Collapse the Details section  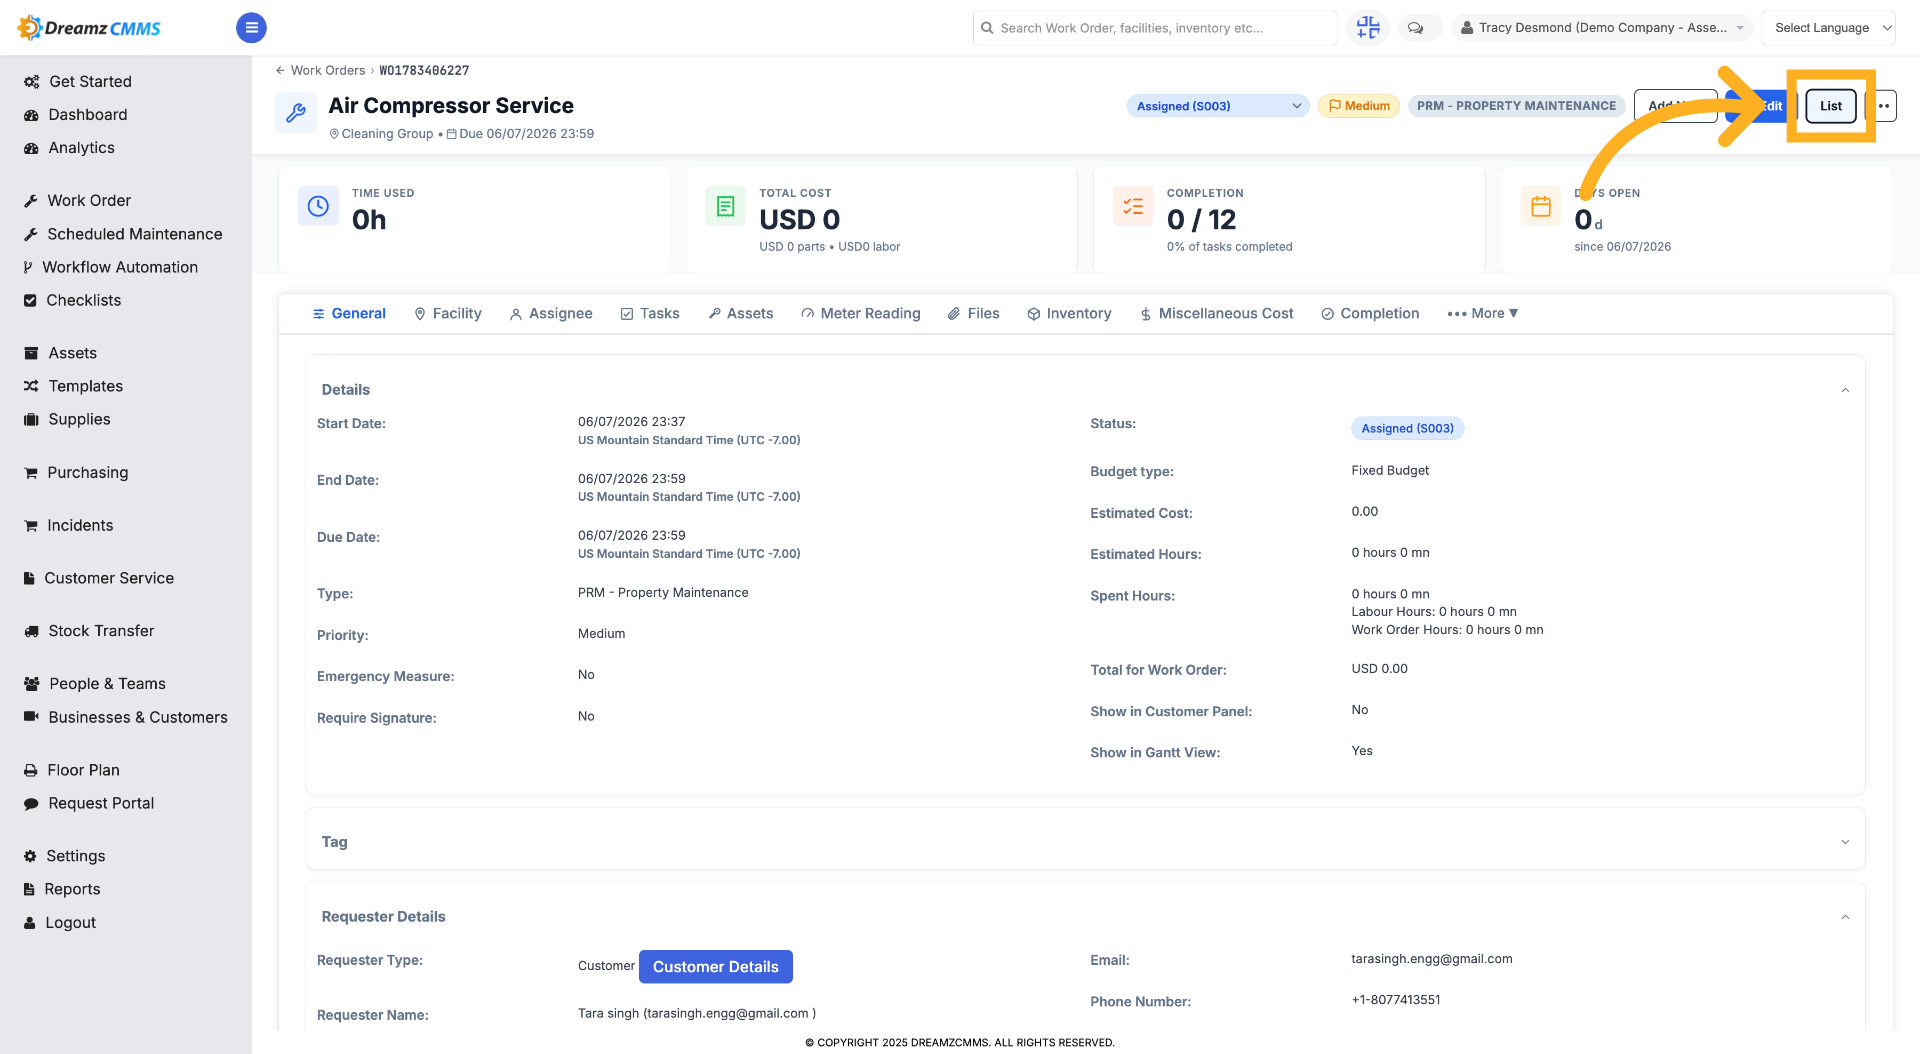[1845, 390]
